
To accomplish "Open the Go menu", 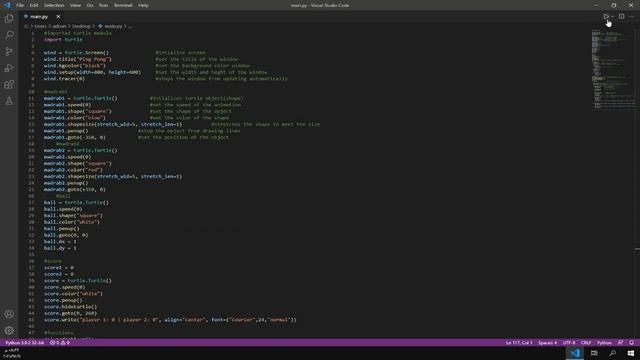I will point(90,5).
